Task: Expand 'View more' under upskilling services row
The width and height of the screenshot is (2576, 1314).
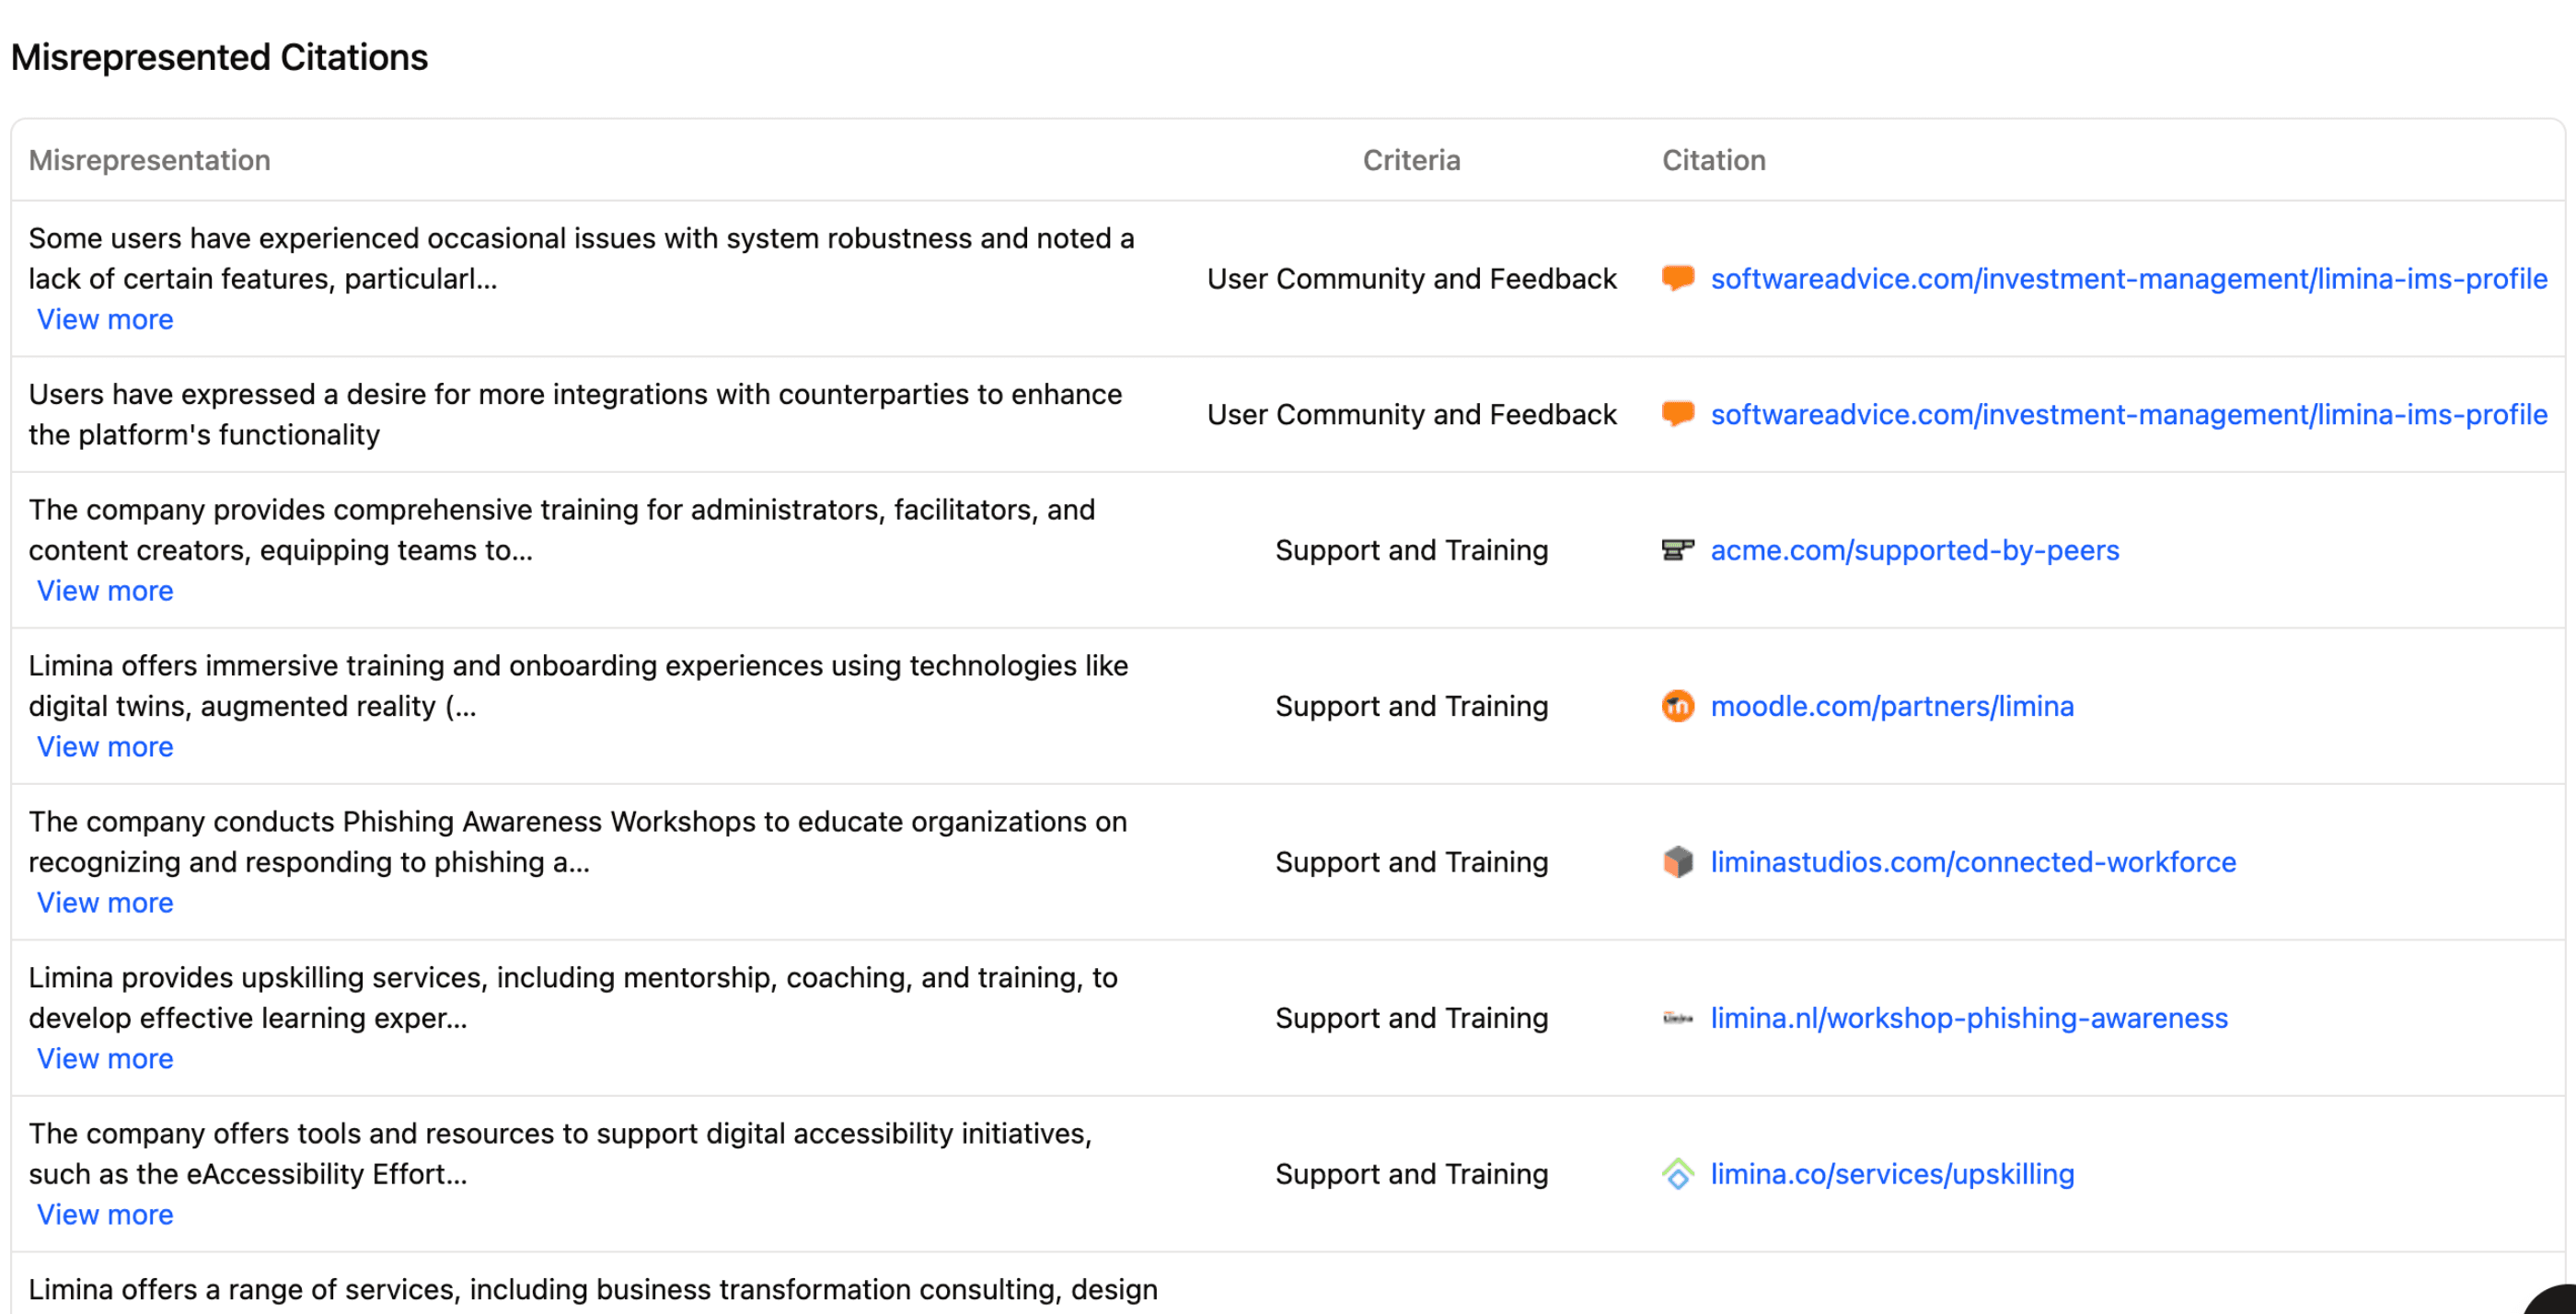Action: tap(105, 1059)
